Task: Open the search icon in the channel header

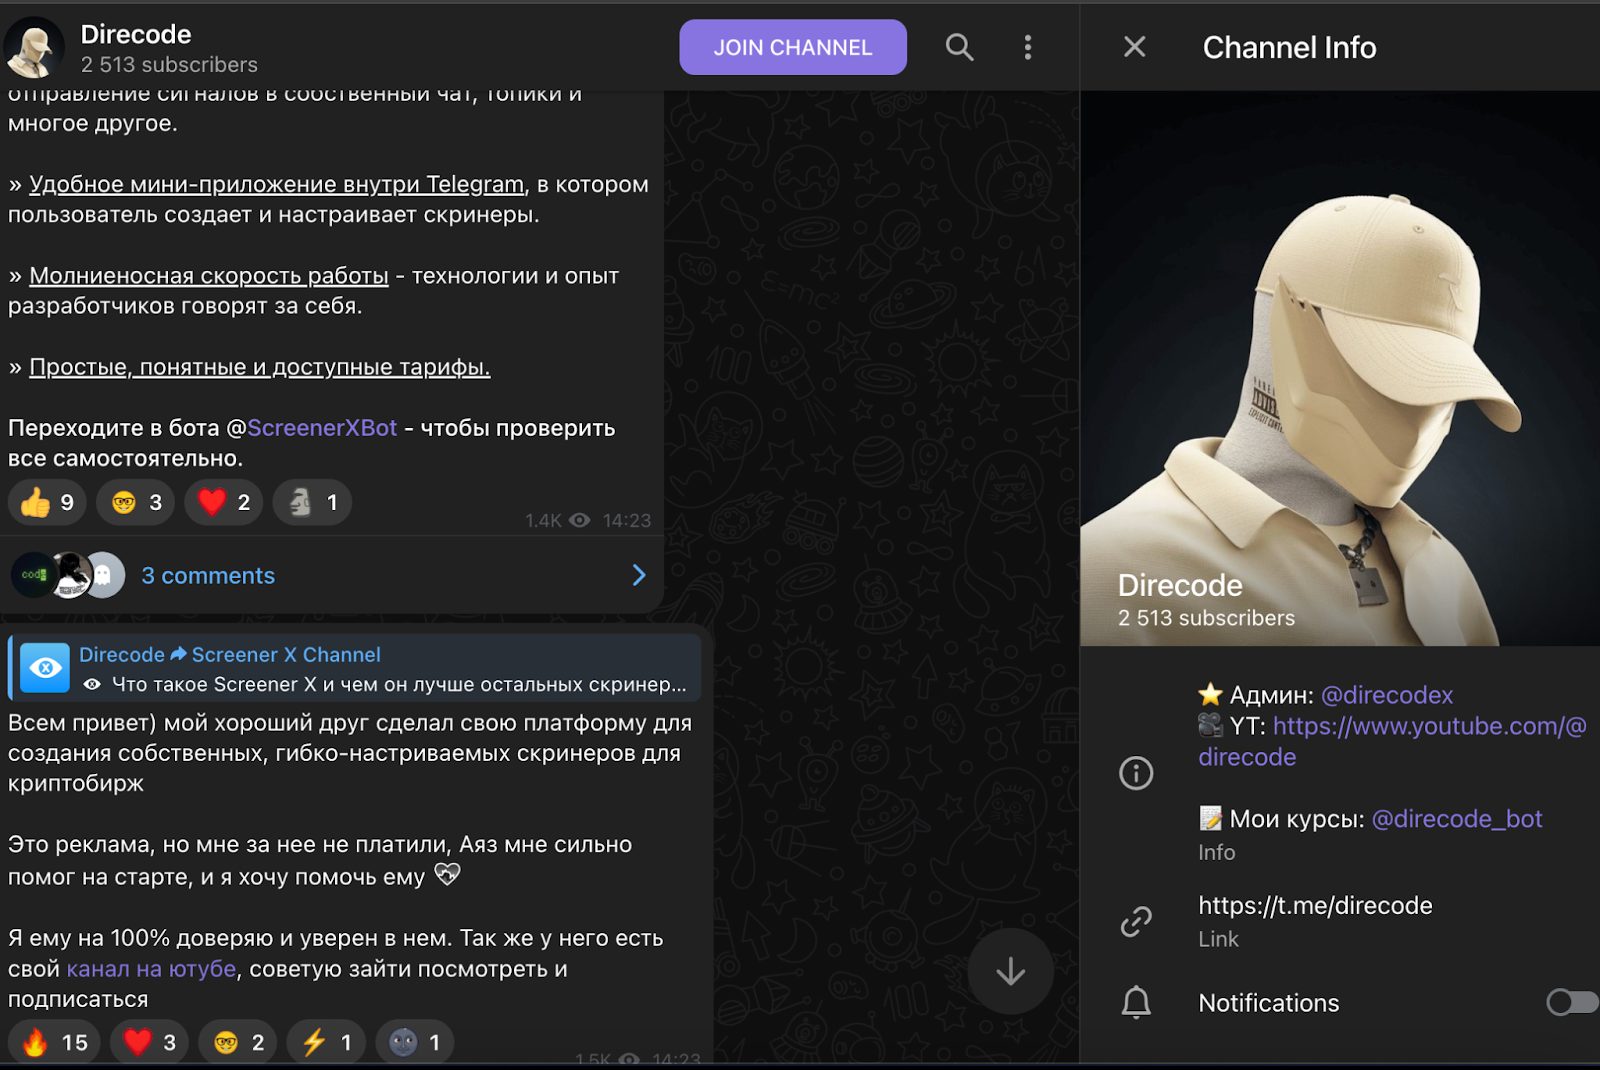Action: pyautogui.click(x=959, y=47)
